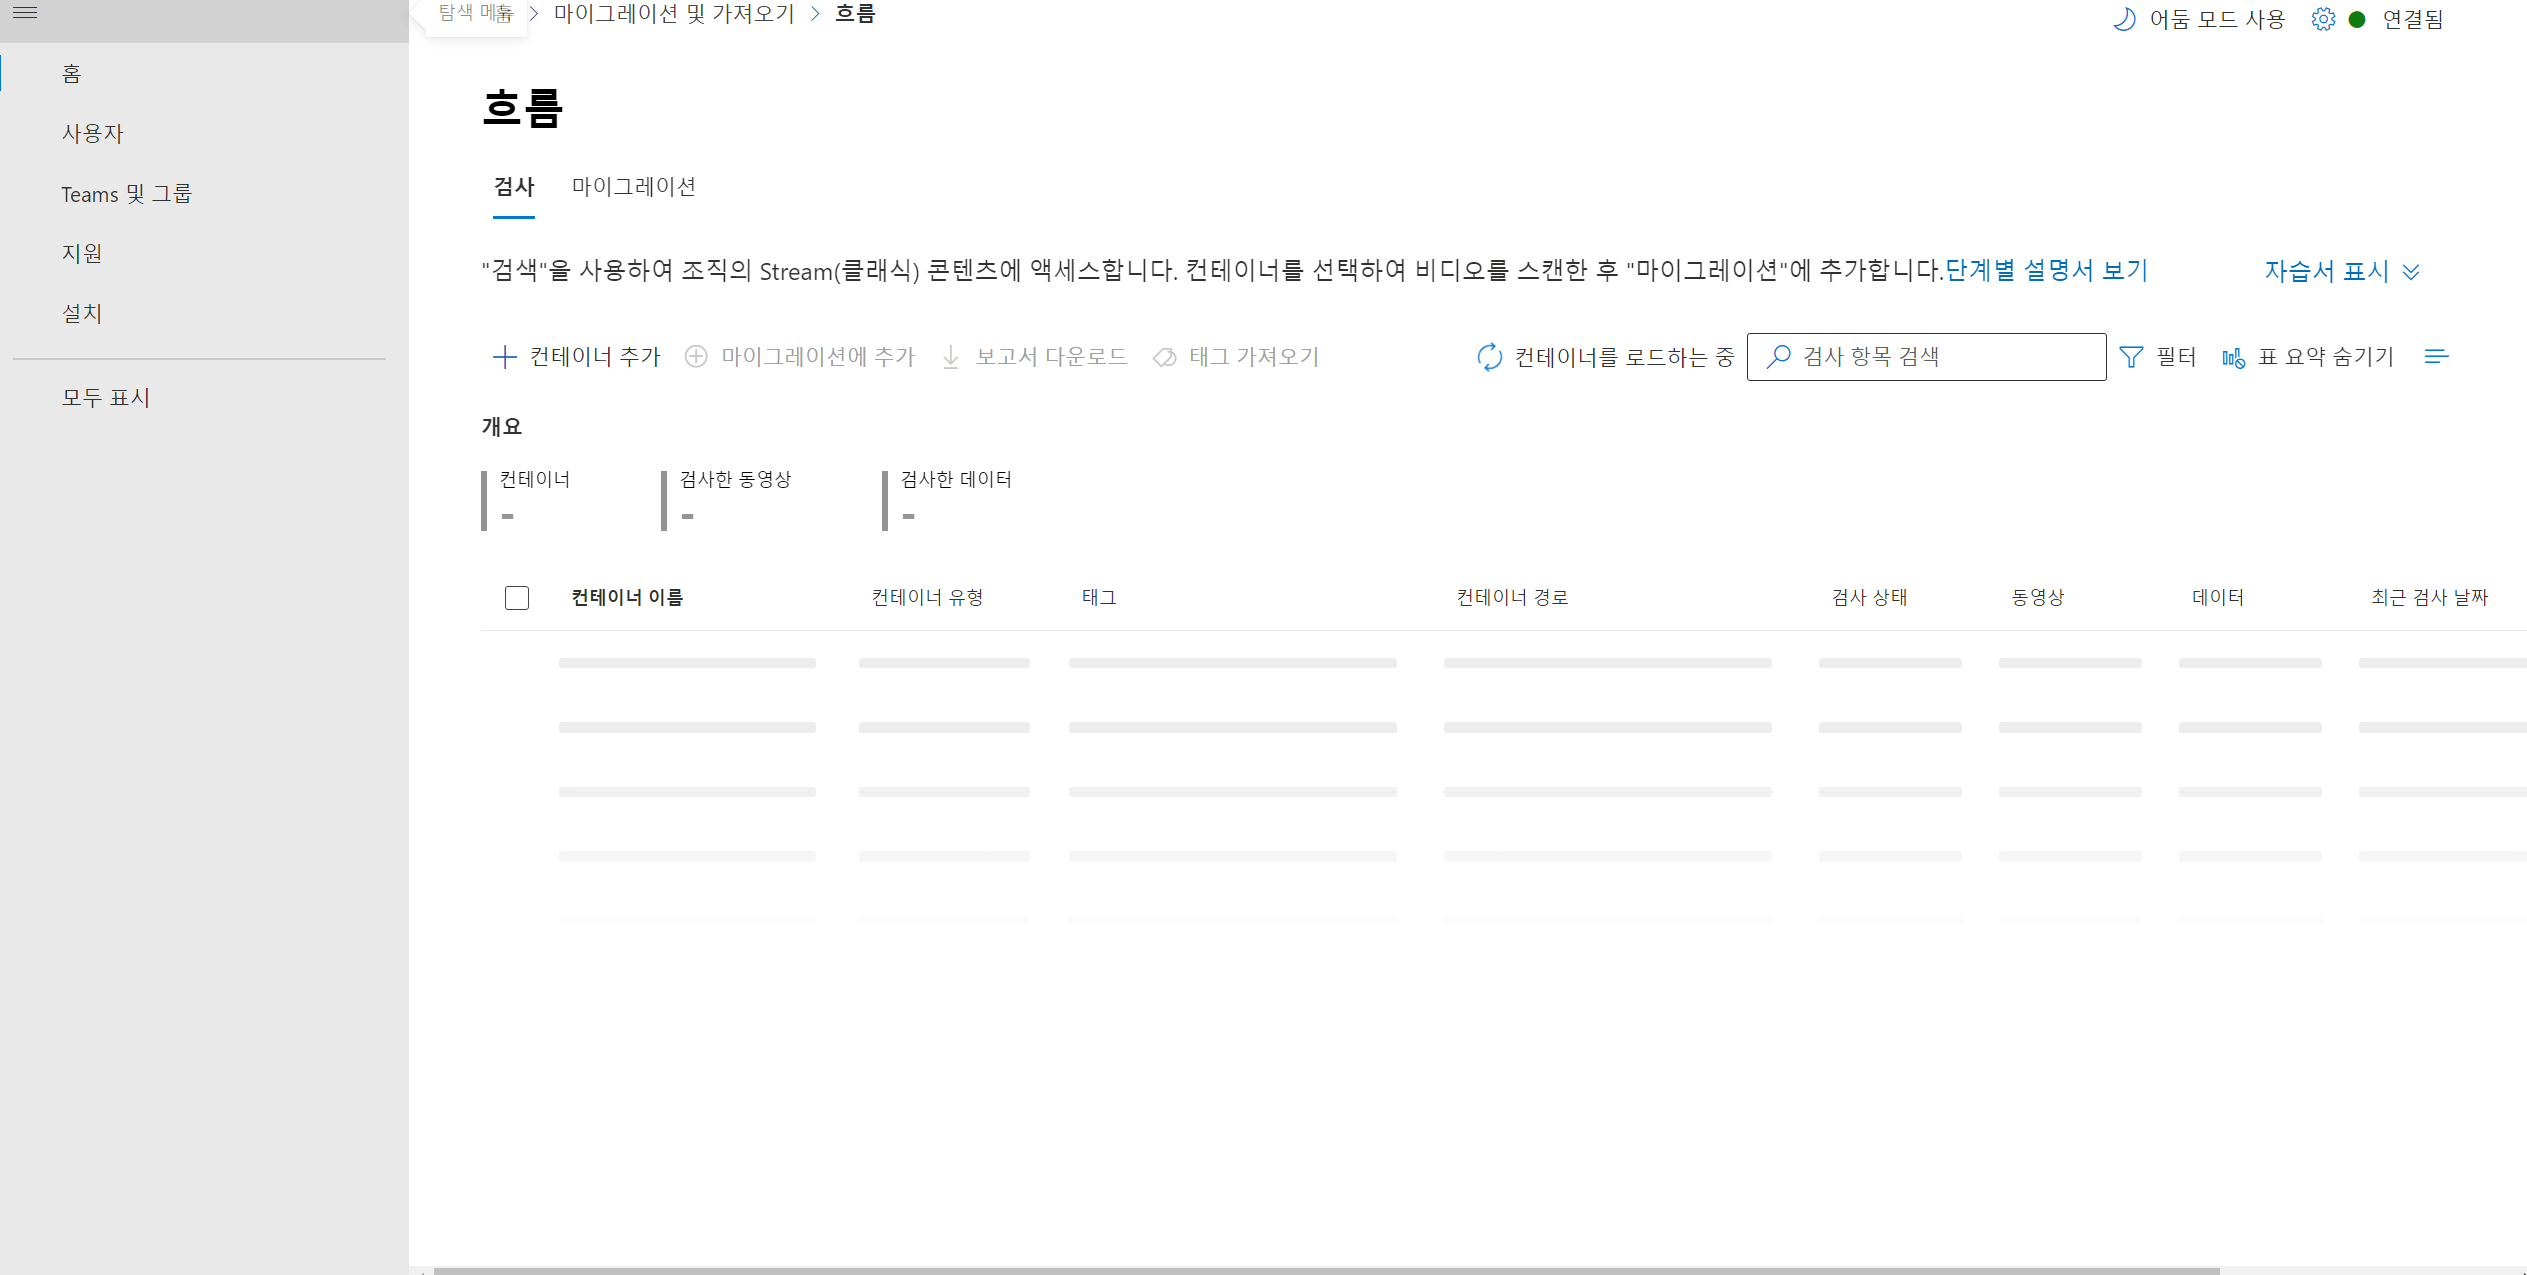Click the filter funnel icon

pos(2131,357)
